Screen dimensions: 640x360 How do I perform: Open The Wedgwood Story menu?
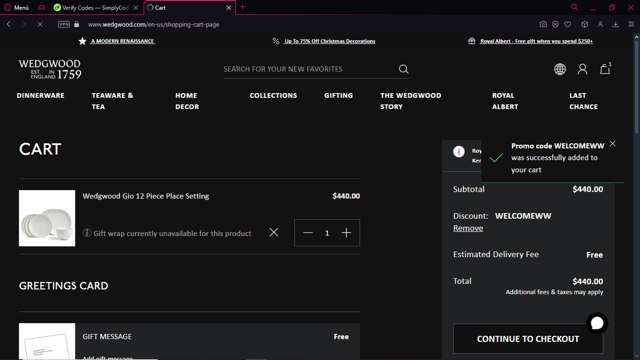(411, 101)
